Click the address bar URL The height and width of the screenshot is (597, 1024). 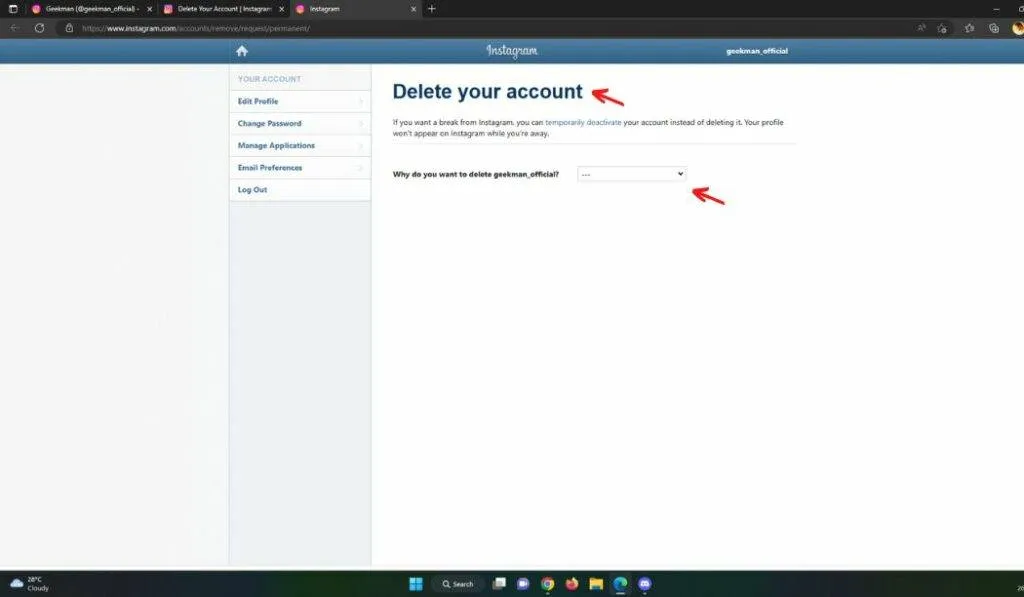pos(196,28)
